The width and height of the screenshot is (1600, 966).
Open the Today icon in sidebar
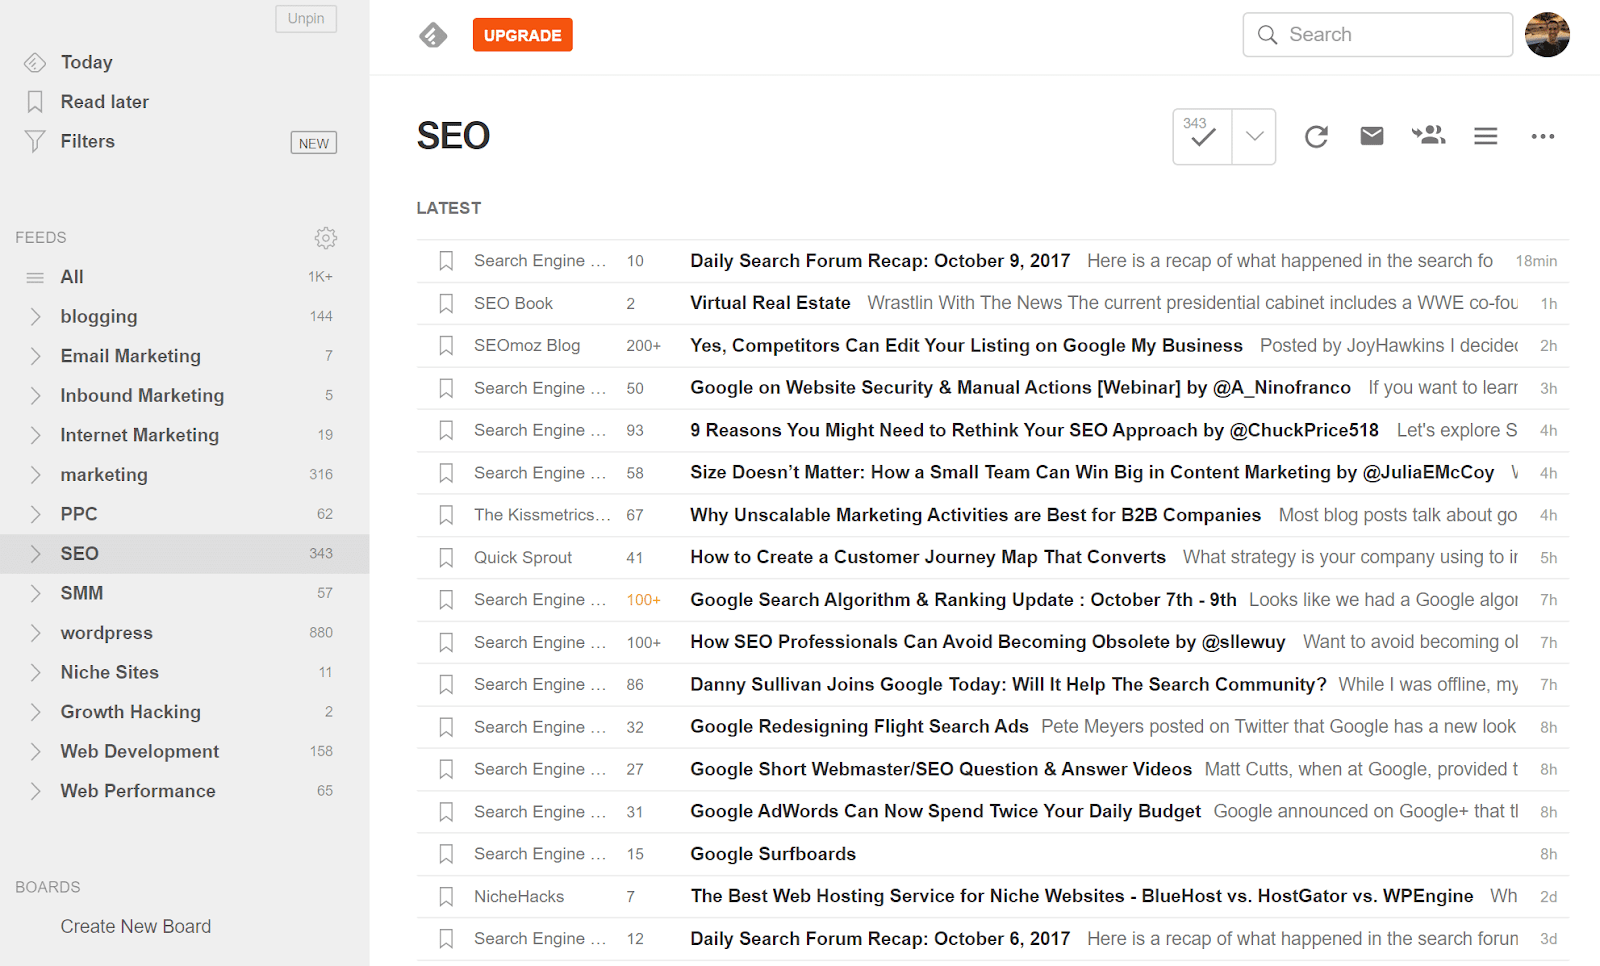35,63
